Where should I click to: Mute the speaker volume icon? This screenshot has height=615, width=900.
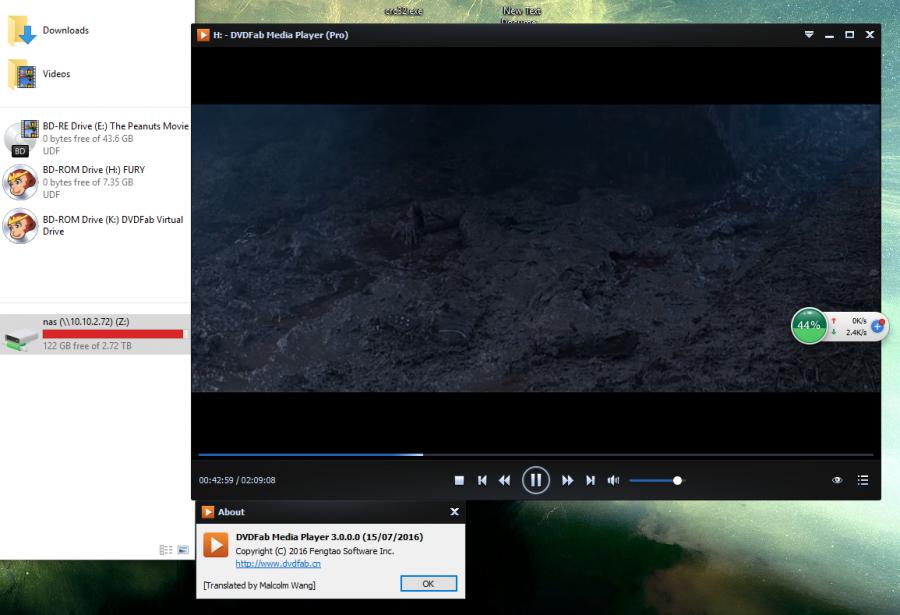point(613,480)
